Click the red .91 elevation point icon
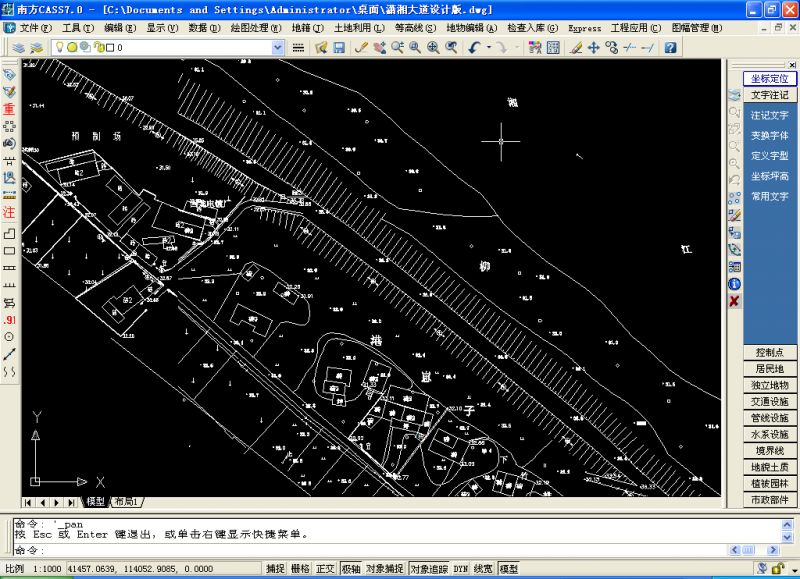The image size is (800, 579). point(9,320)
